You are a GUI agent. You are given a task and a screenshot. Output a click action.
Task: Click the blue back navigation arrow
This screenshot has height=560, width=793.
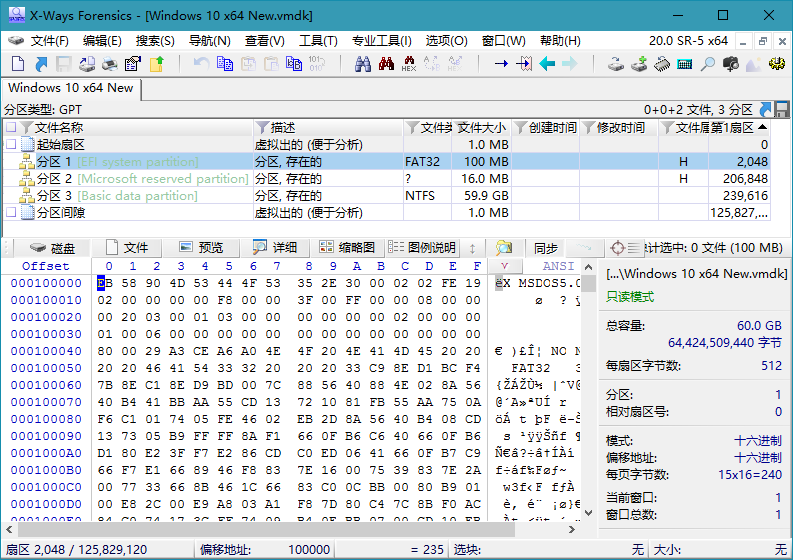pyautogui.click(x=547, y=64)
